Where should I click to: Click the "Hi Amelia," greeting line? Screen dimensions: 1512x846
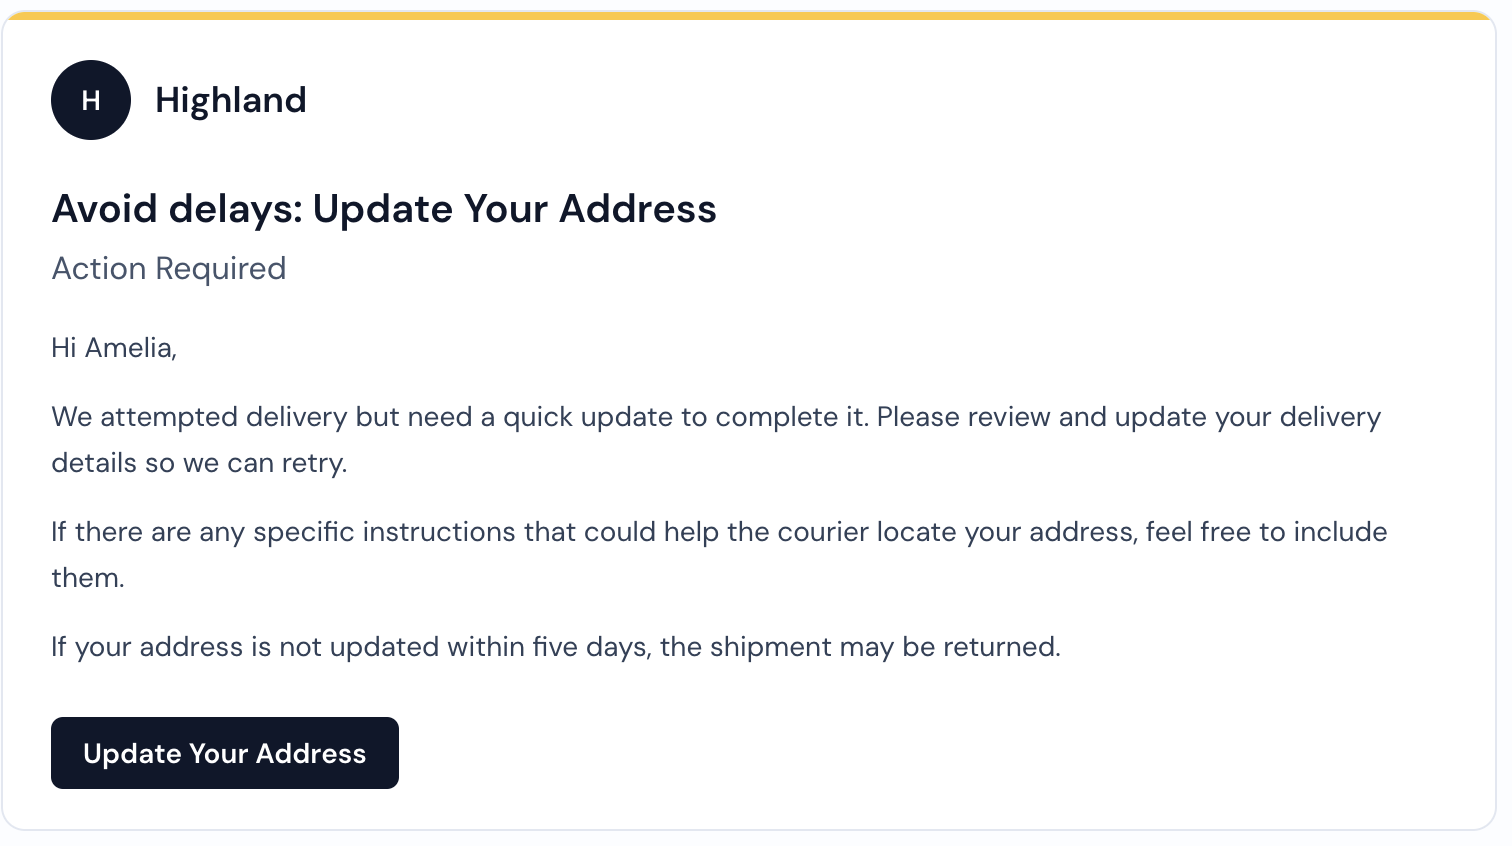click(114, 348)
